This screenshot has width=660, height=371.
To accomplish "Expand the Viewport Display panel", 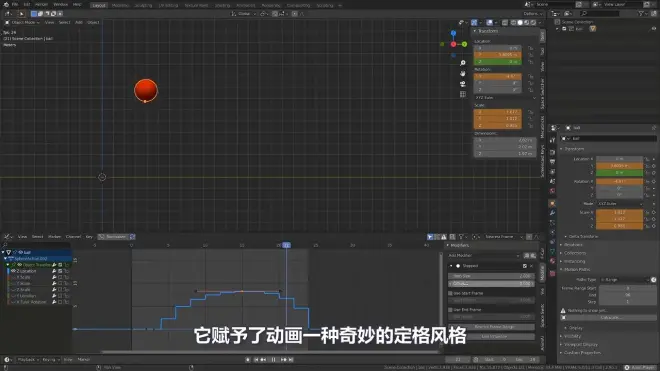I will (580, 344).
